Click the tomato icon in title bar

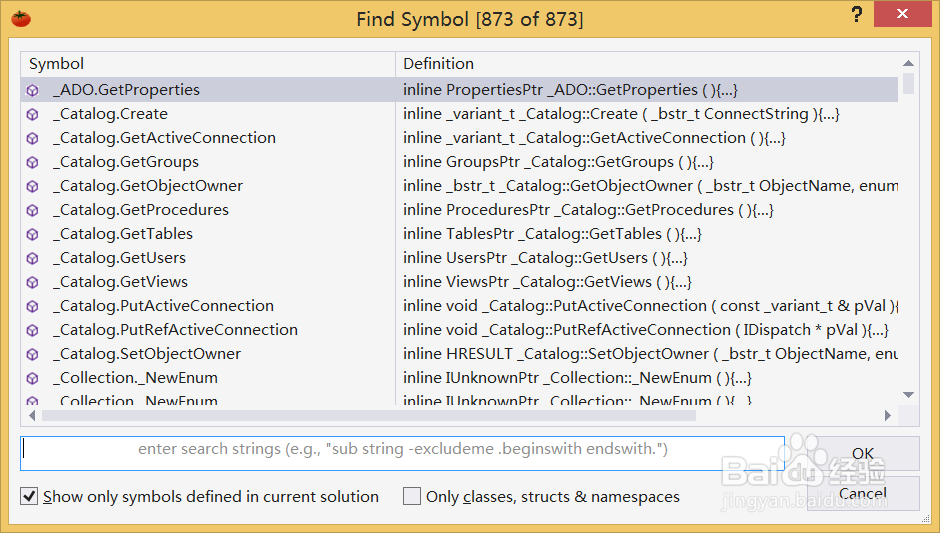pyautogui.click(x=21, y=18)
